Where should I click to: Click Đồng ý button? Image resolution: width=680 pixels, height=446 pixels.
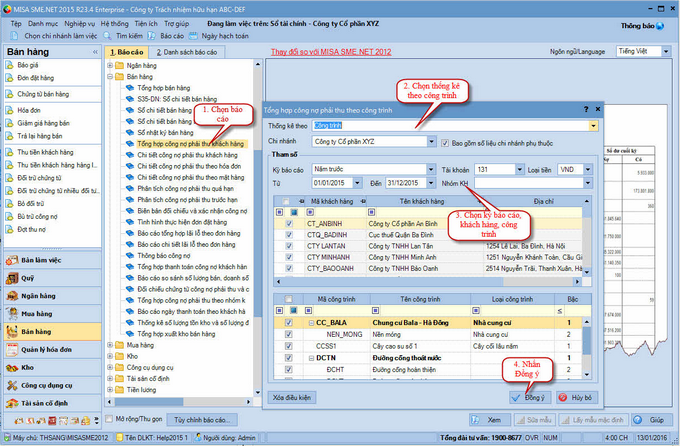530,397
